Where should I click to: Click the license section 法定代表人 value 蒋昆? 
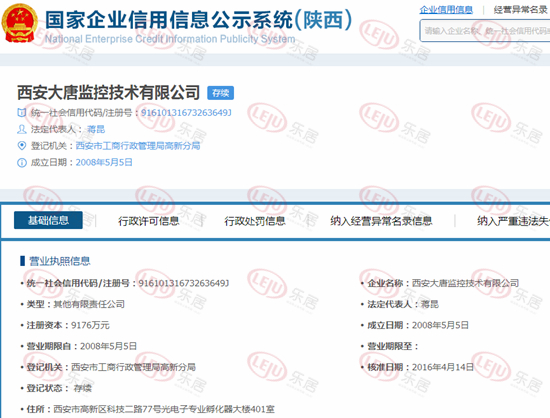(430, 304)
